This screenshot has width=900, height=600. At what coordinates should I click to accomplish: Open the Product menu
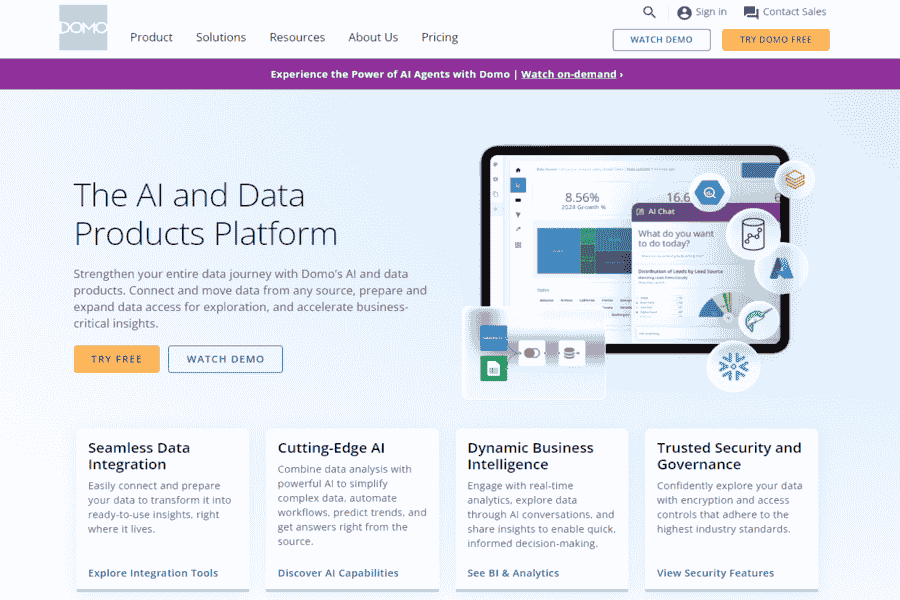[x=151, y=37]
